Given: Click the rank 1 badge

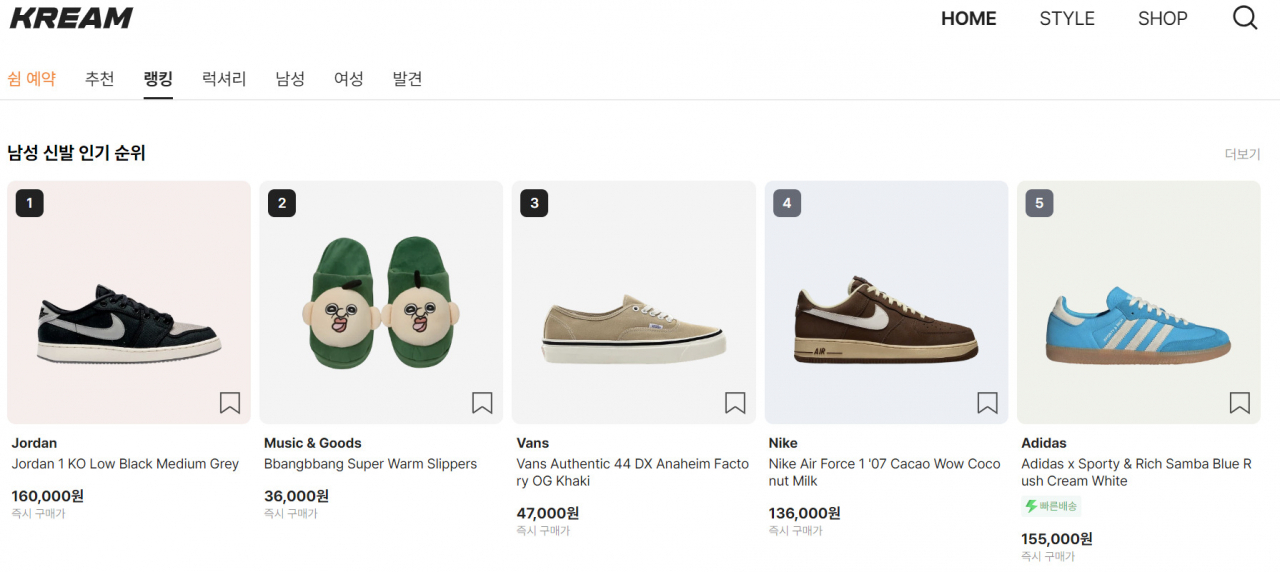Looking at the screenshot, I should click(x=29, y=203).
